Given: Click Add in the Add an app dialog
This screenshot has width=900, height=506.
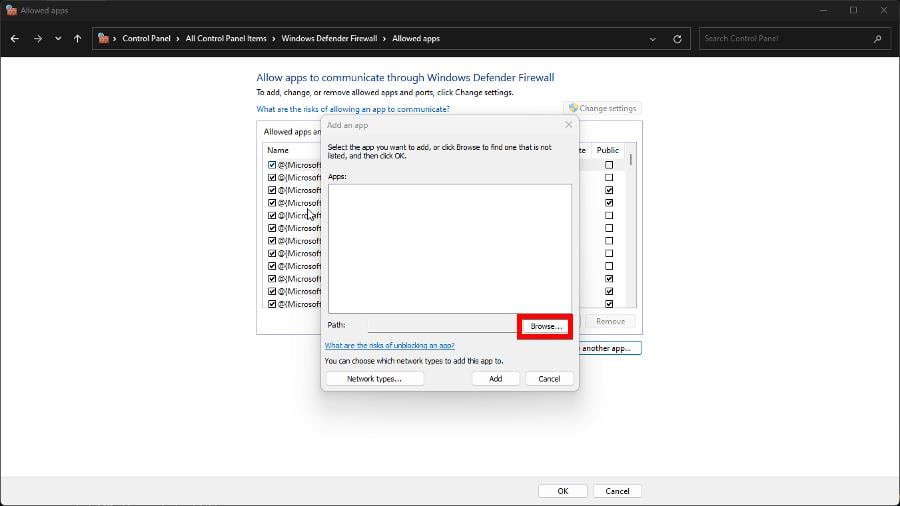Looking at the screenshot, I should (x=495, y=379).
